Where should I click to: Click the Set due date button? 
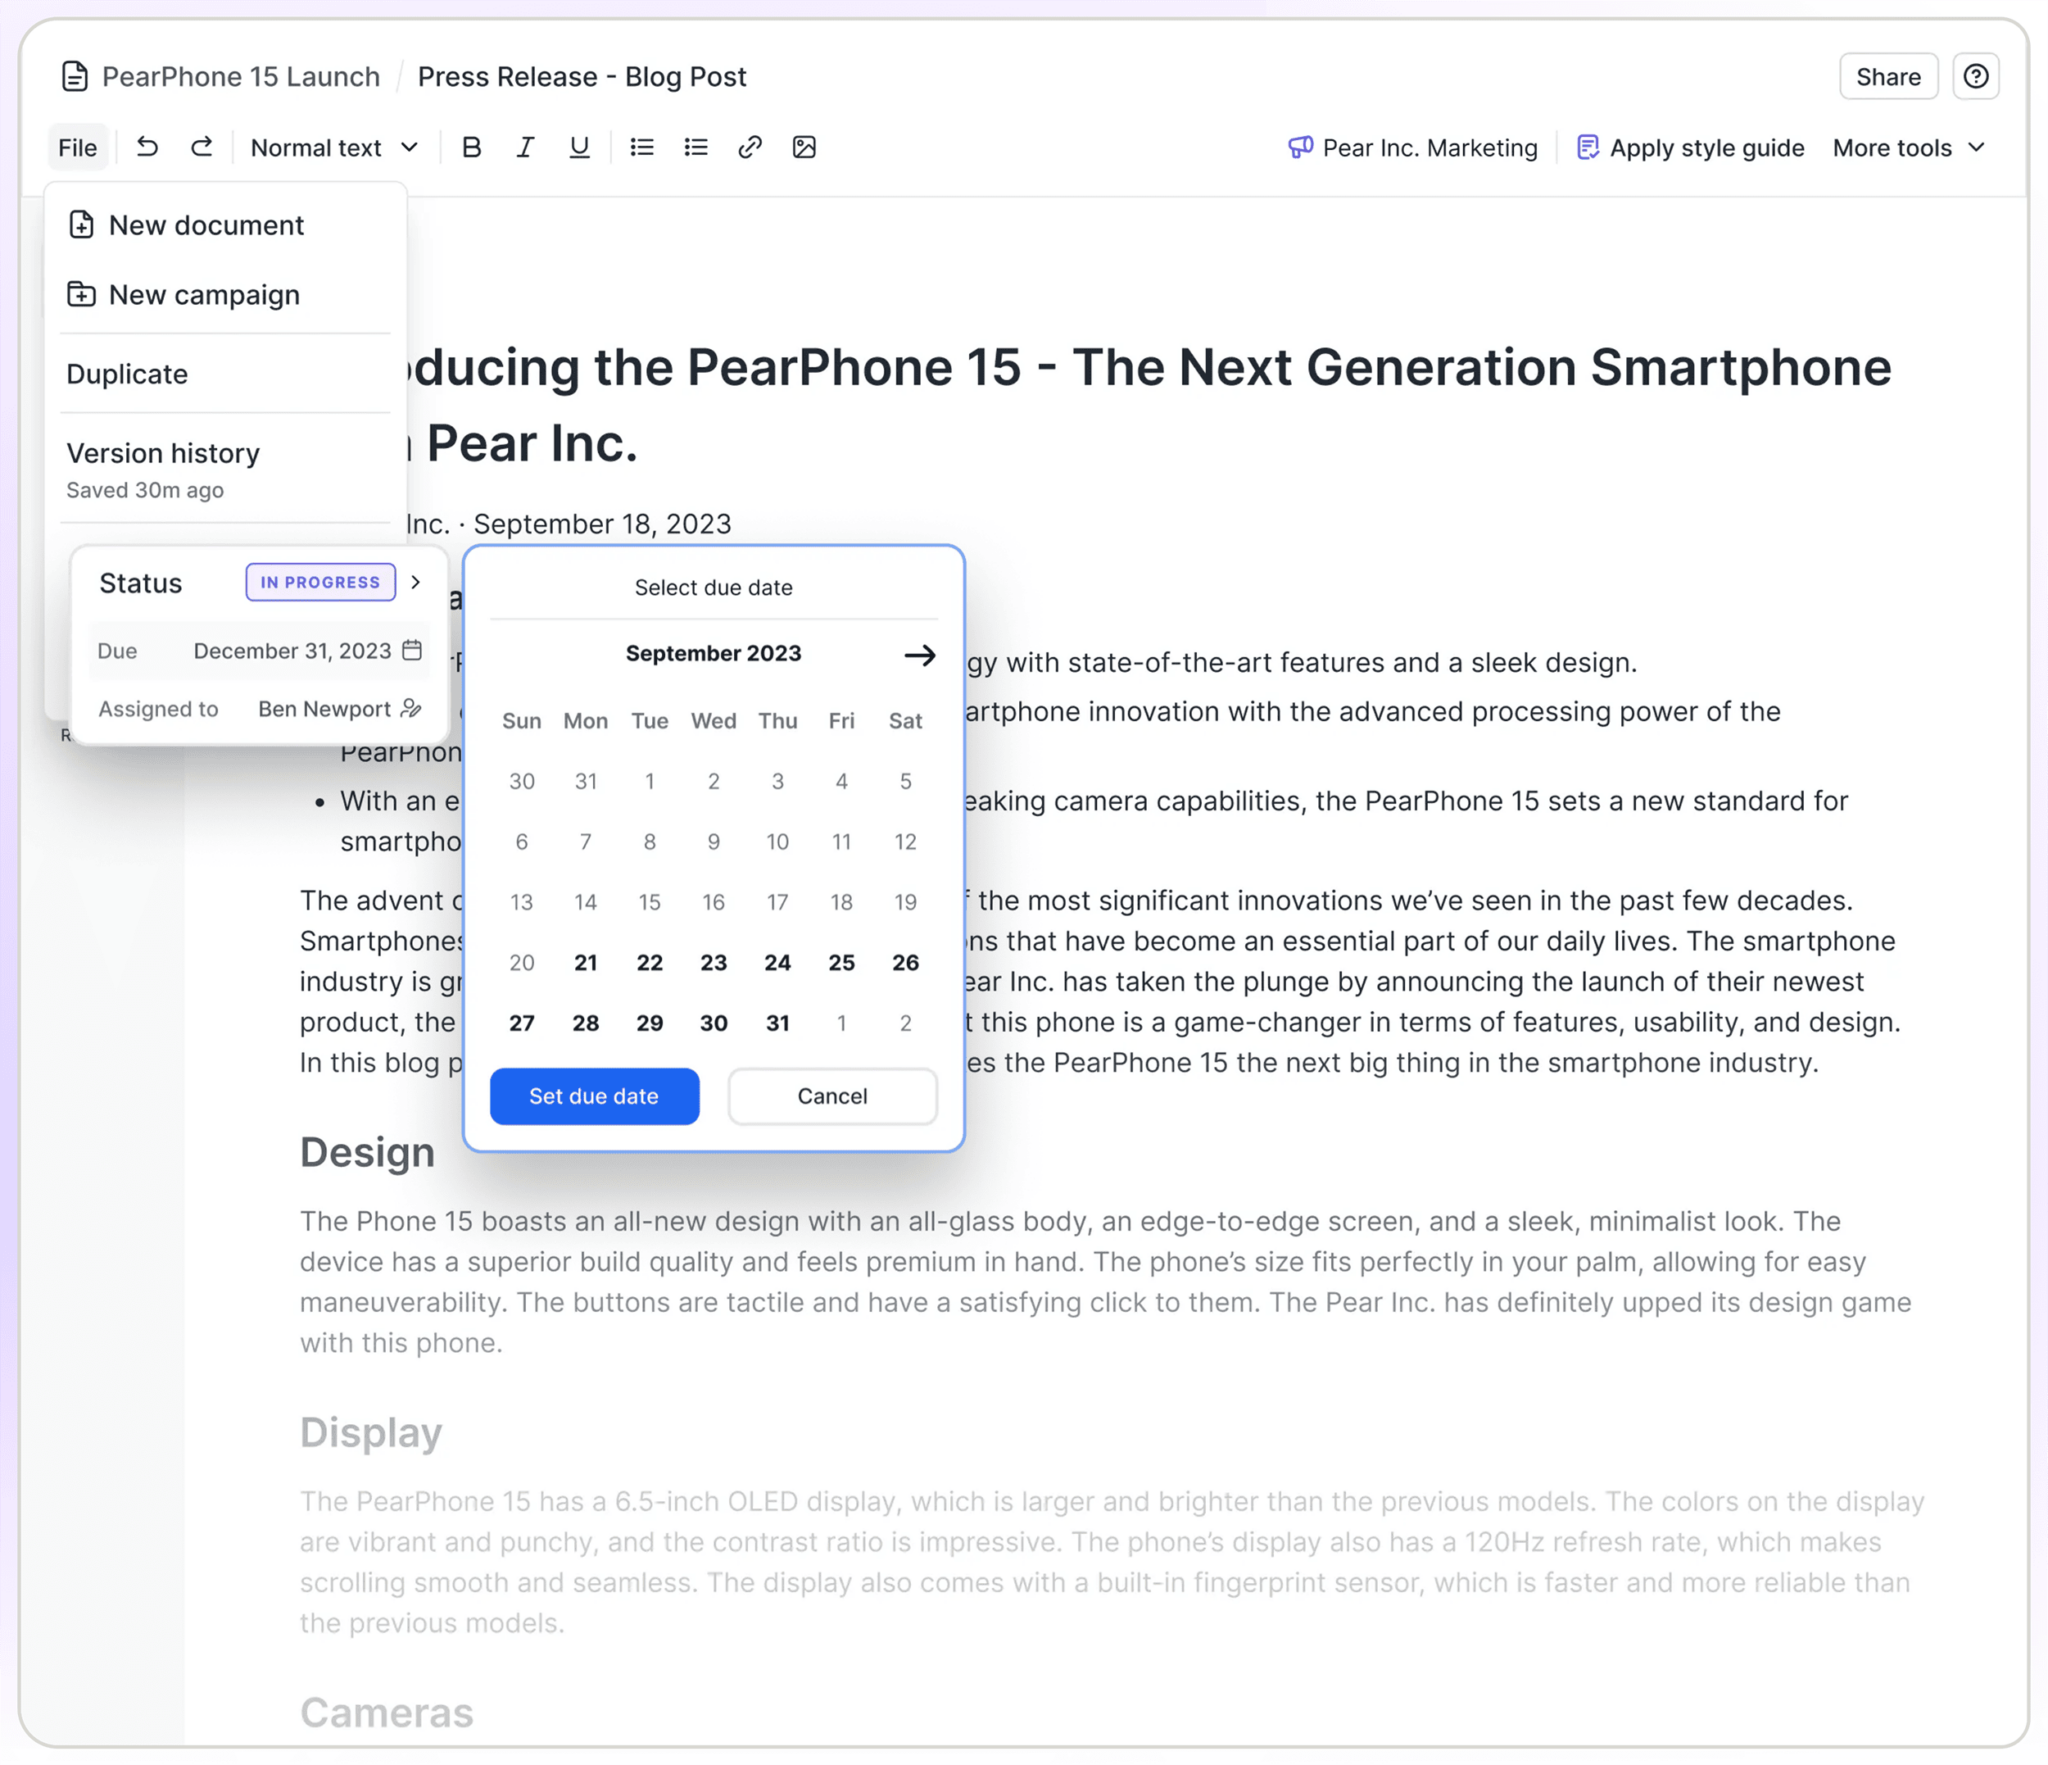click(592, 1094)
